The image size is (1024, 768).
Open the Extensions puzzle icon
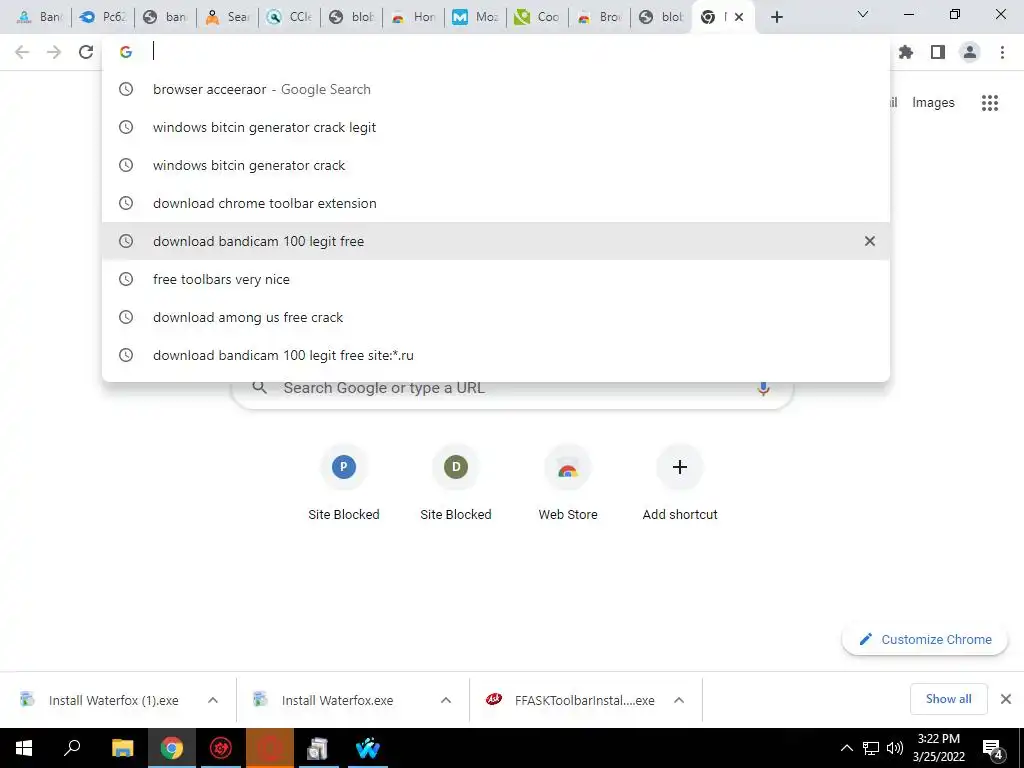tap(906, 52)
